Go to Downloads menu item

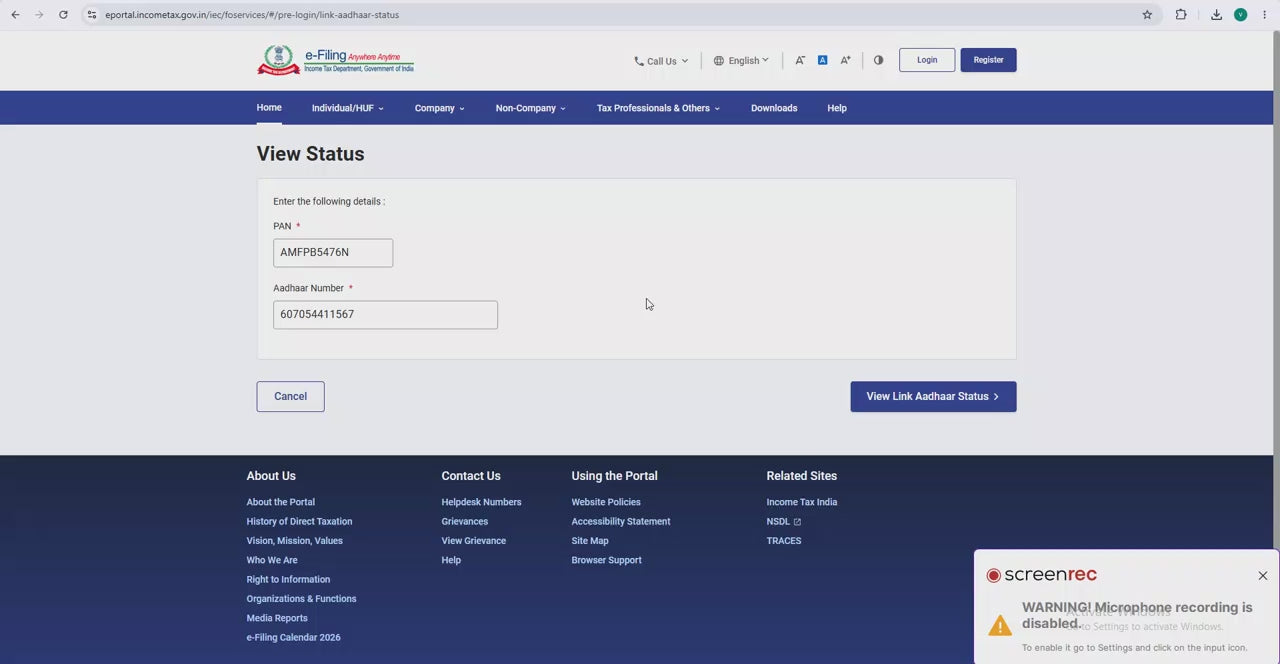pyautogui.click(x=774, y=108)
